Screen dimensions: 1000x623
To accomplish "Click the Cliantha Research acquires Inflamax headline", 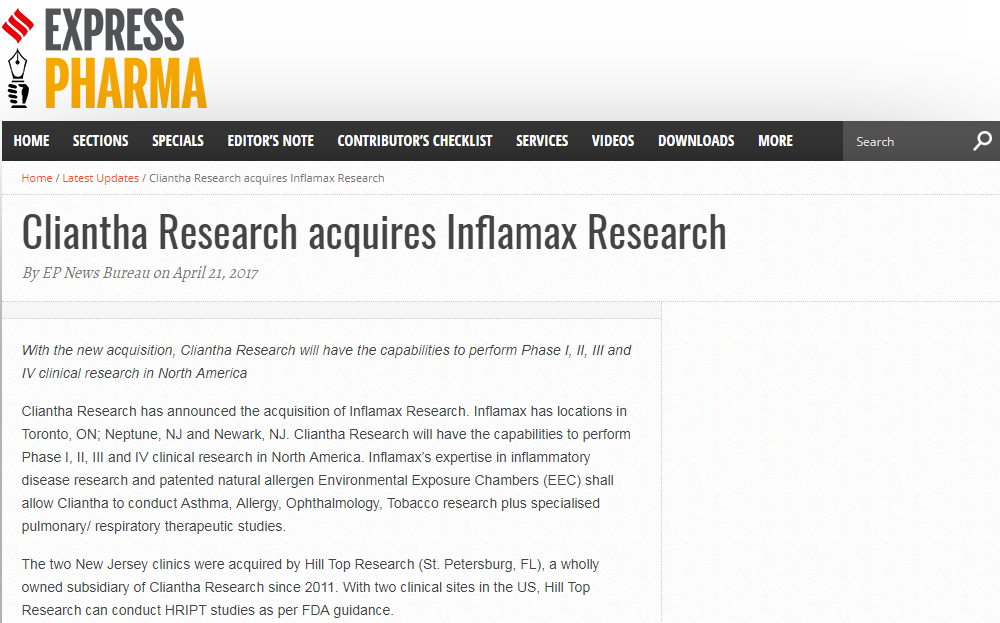I will (x=373, y=232).
